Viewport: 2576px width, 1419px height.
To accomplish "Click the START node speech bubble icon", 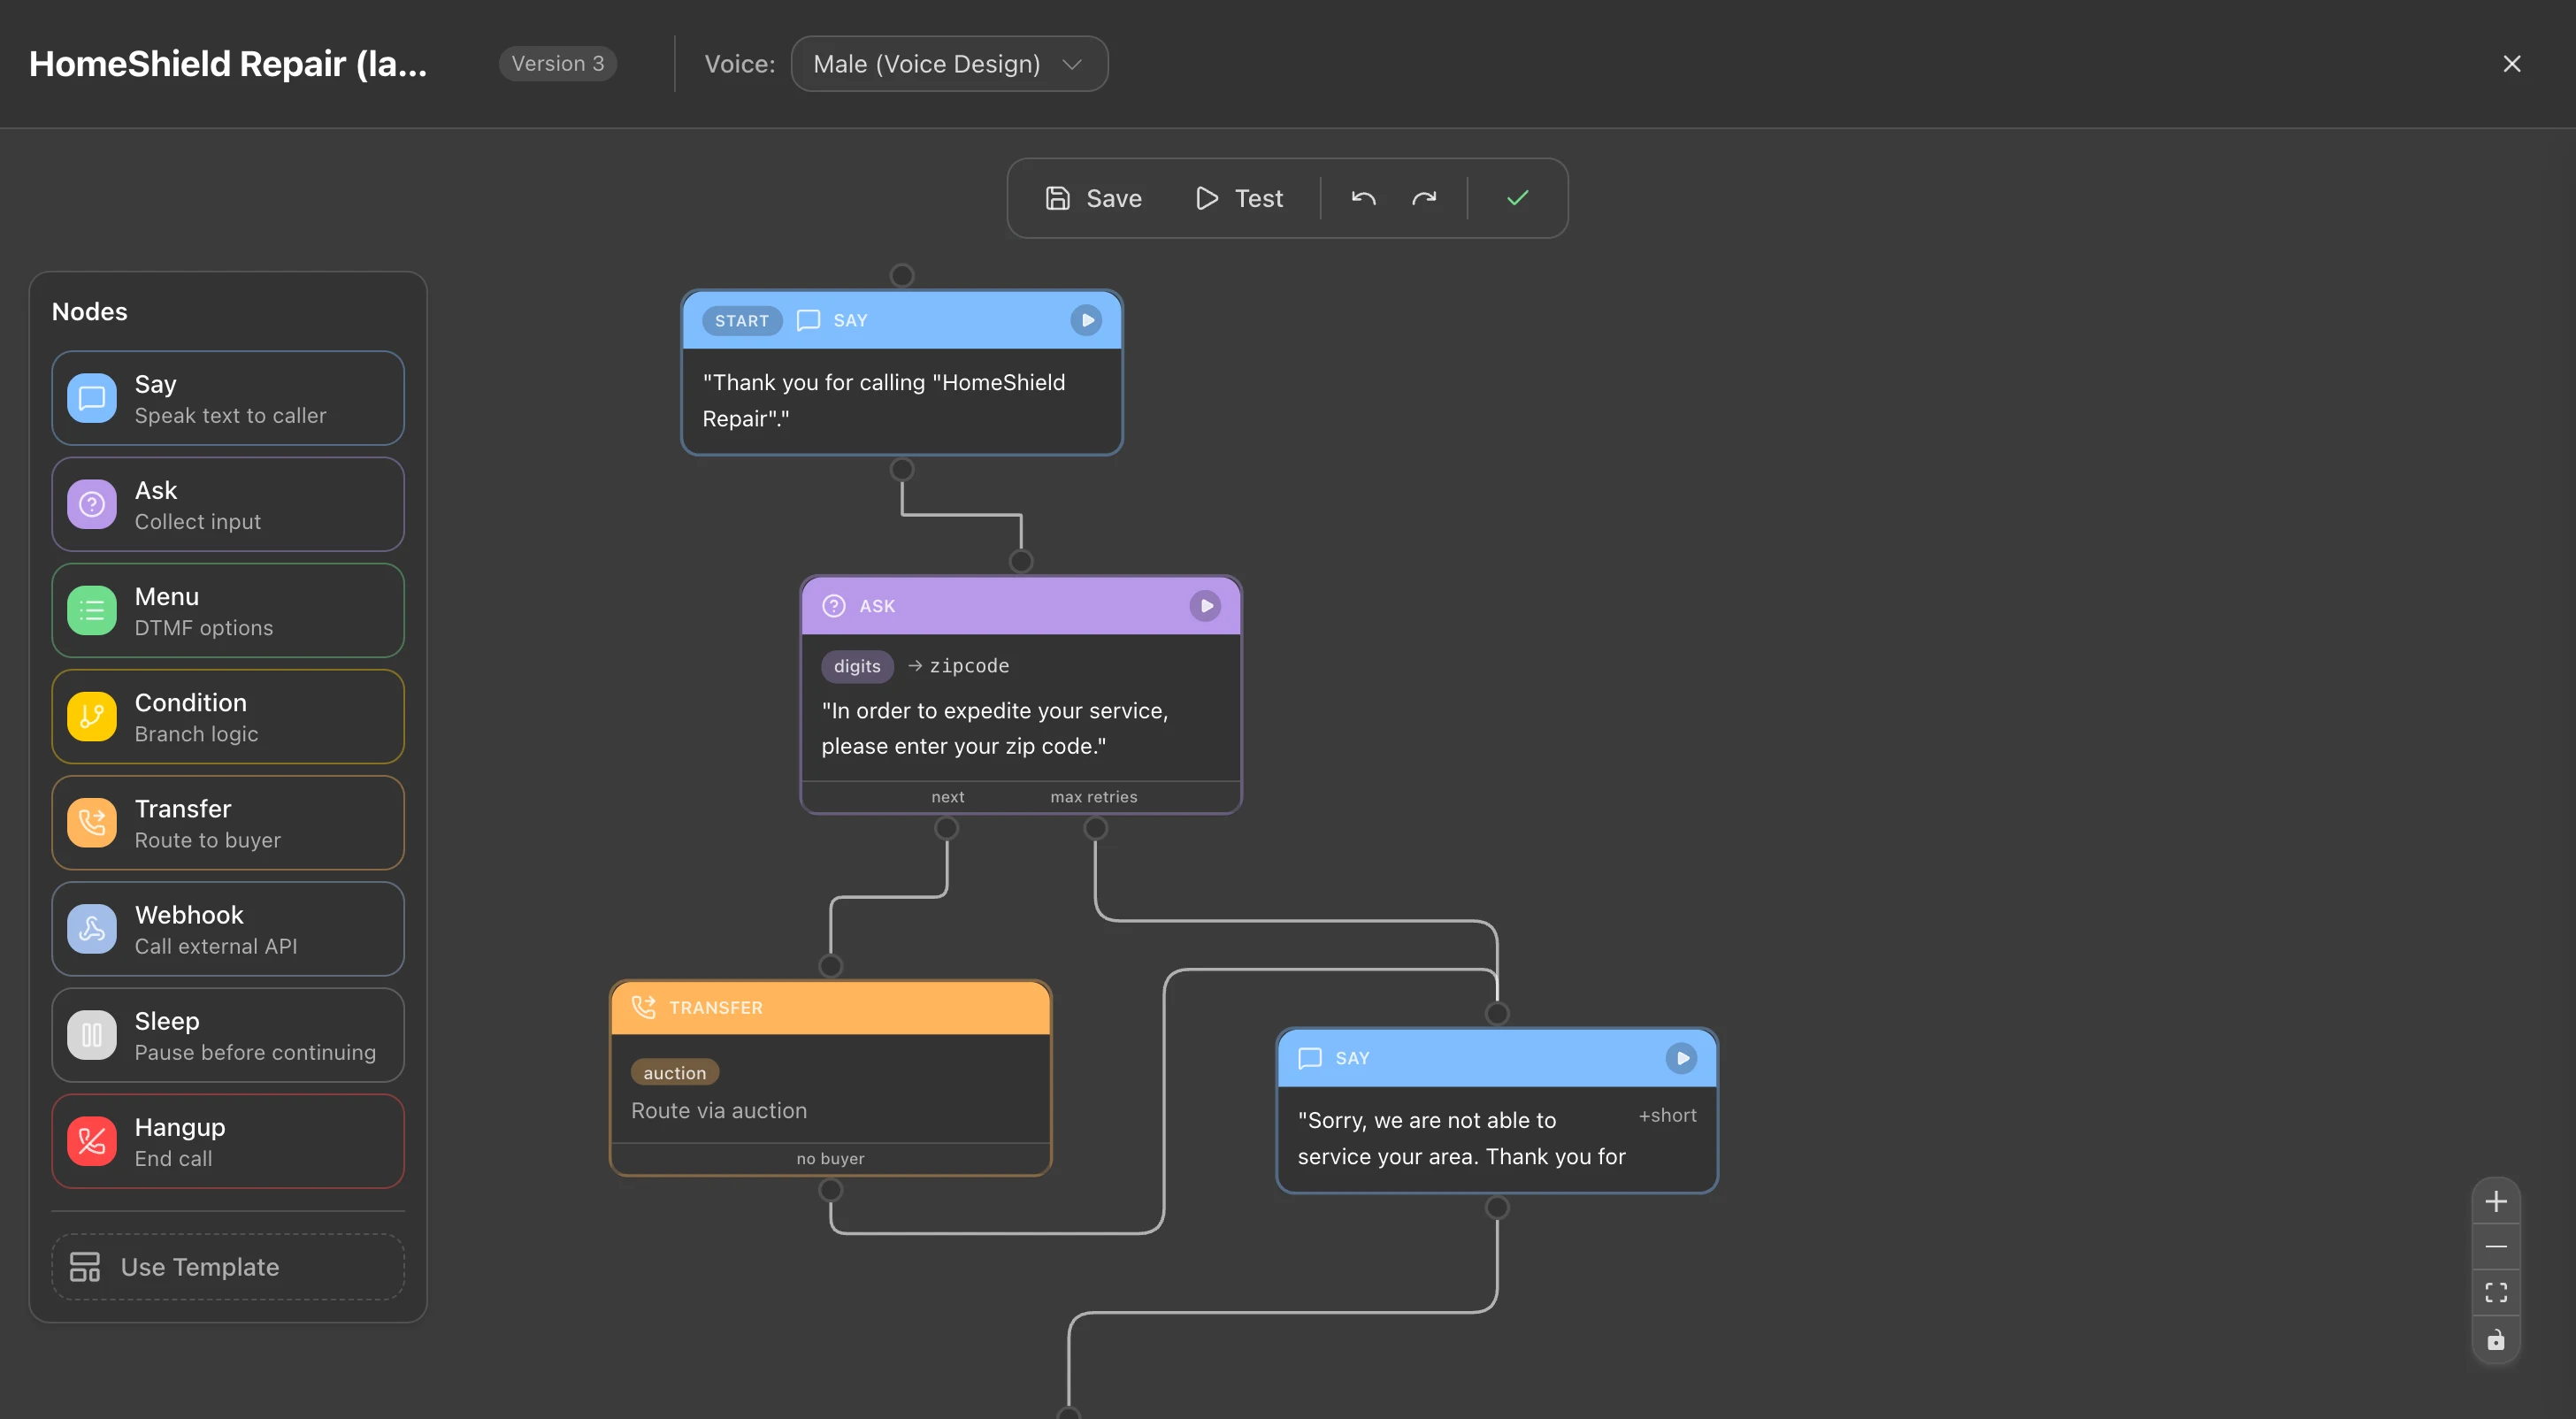I will [808, 320].
